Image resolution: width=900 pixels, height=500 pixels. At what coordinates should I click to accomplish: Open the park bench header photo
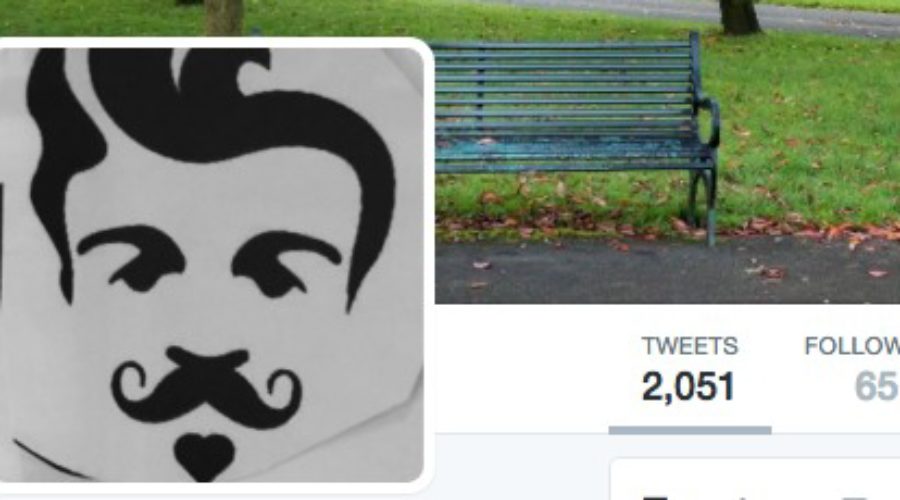(666, 152)
